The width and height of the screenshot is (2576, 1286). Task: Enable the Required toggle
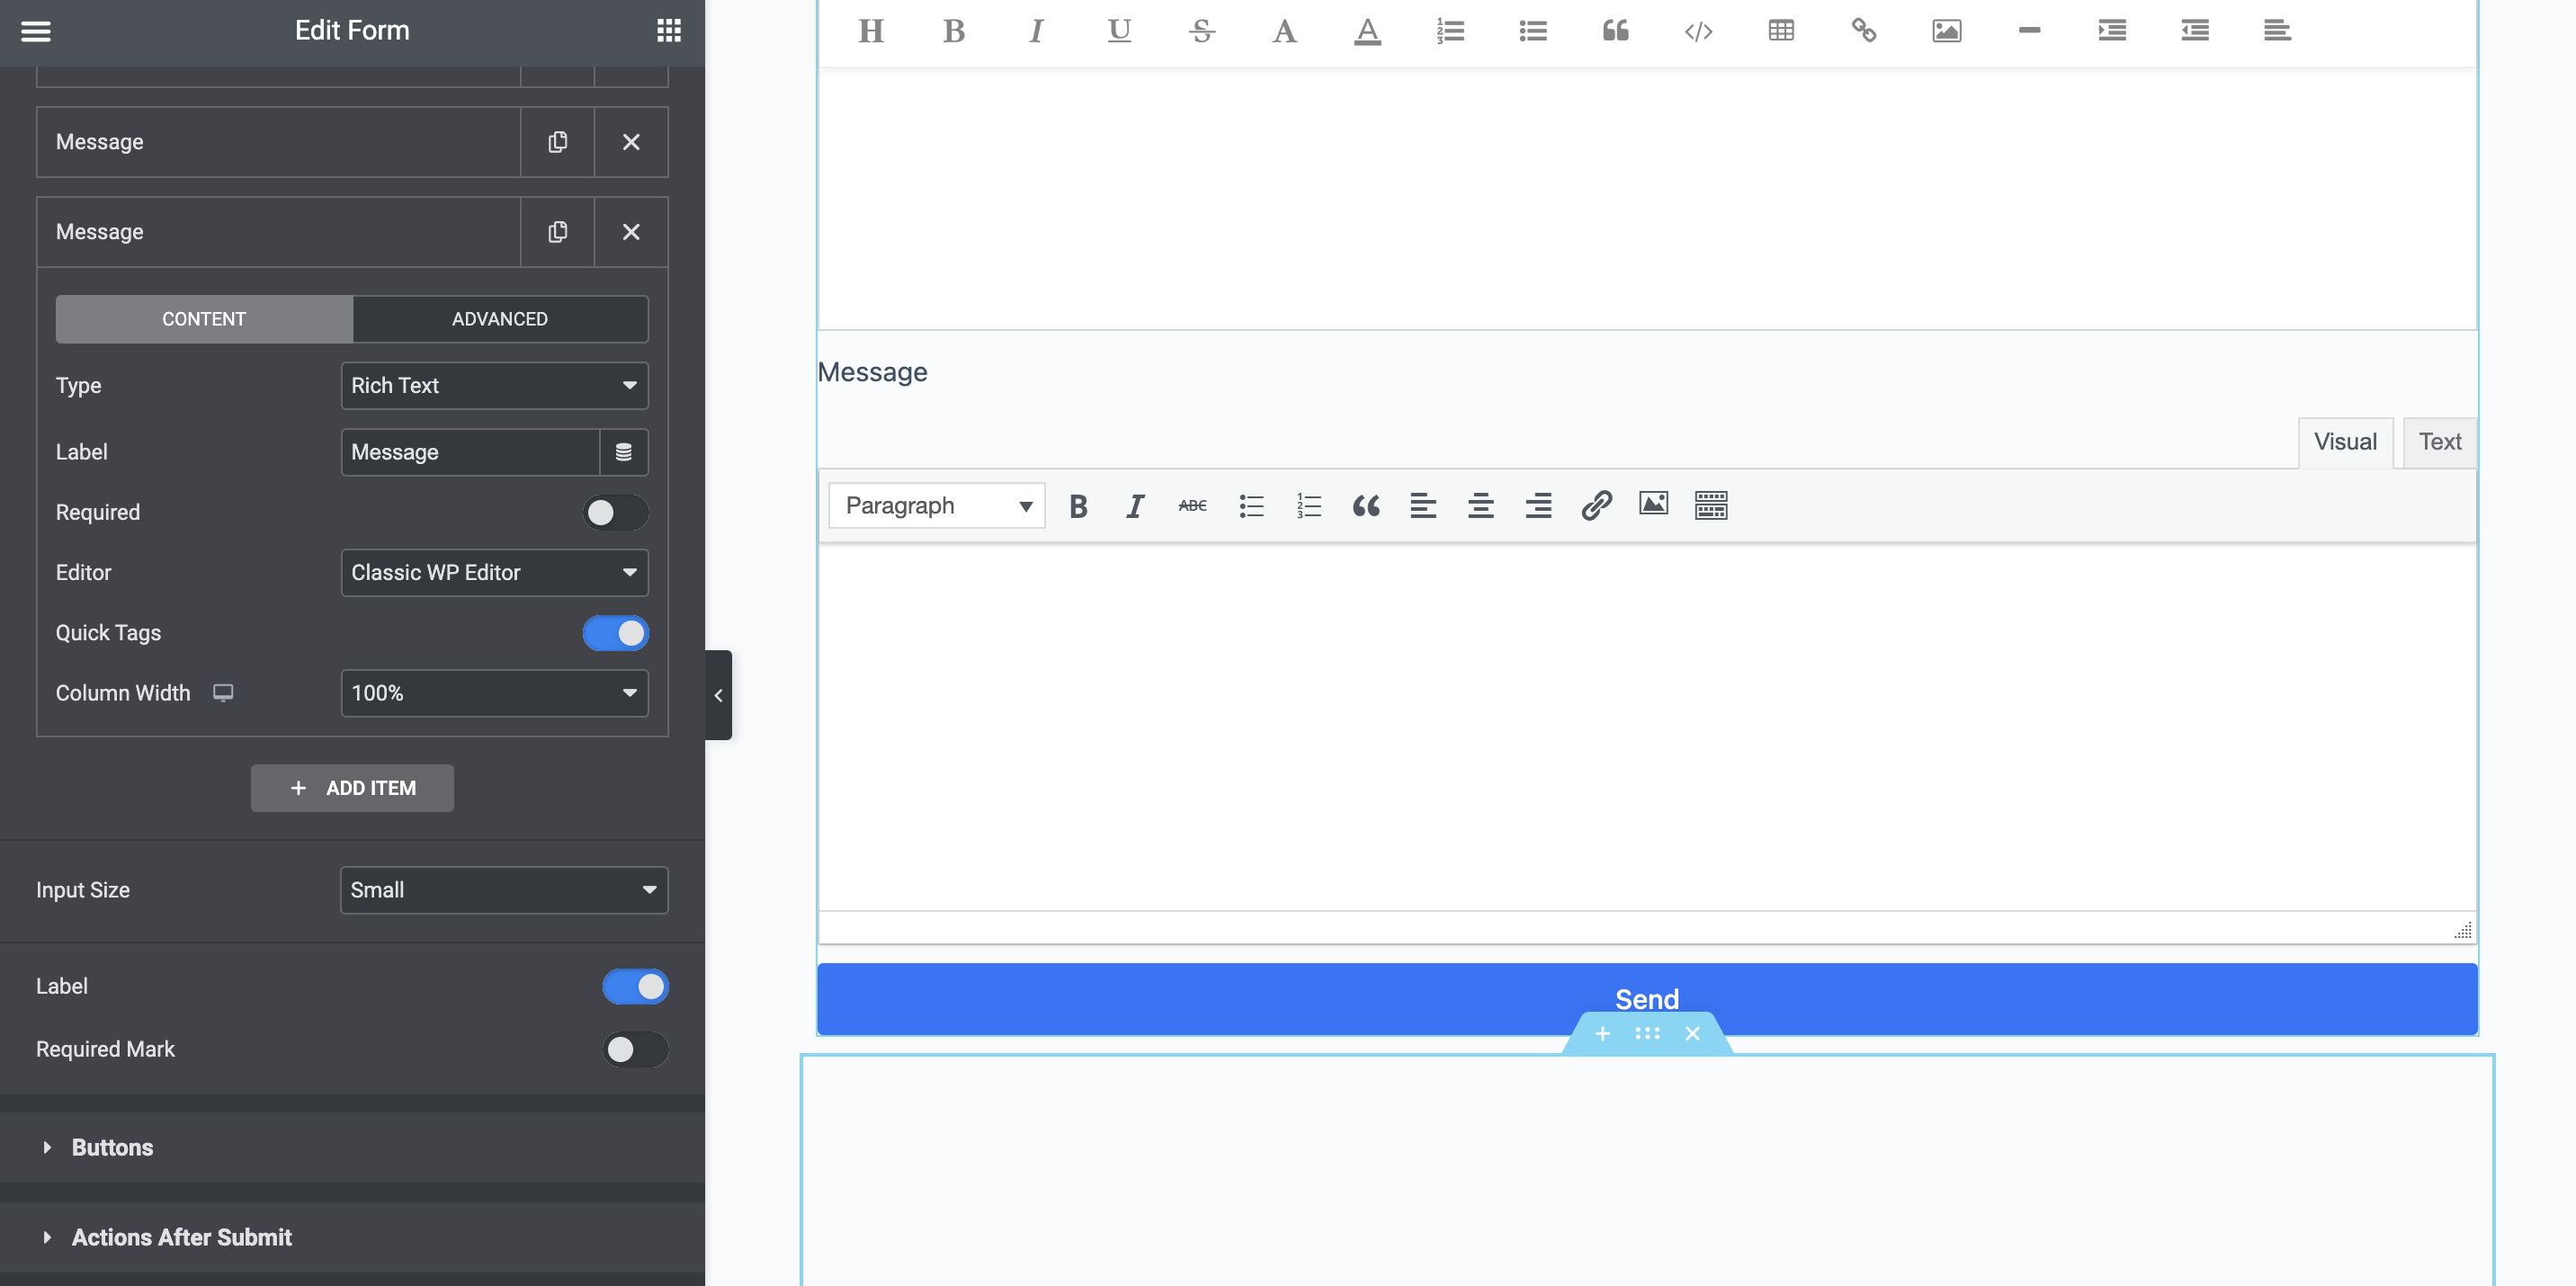(615, 513)
